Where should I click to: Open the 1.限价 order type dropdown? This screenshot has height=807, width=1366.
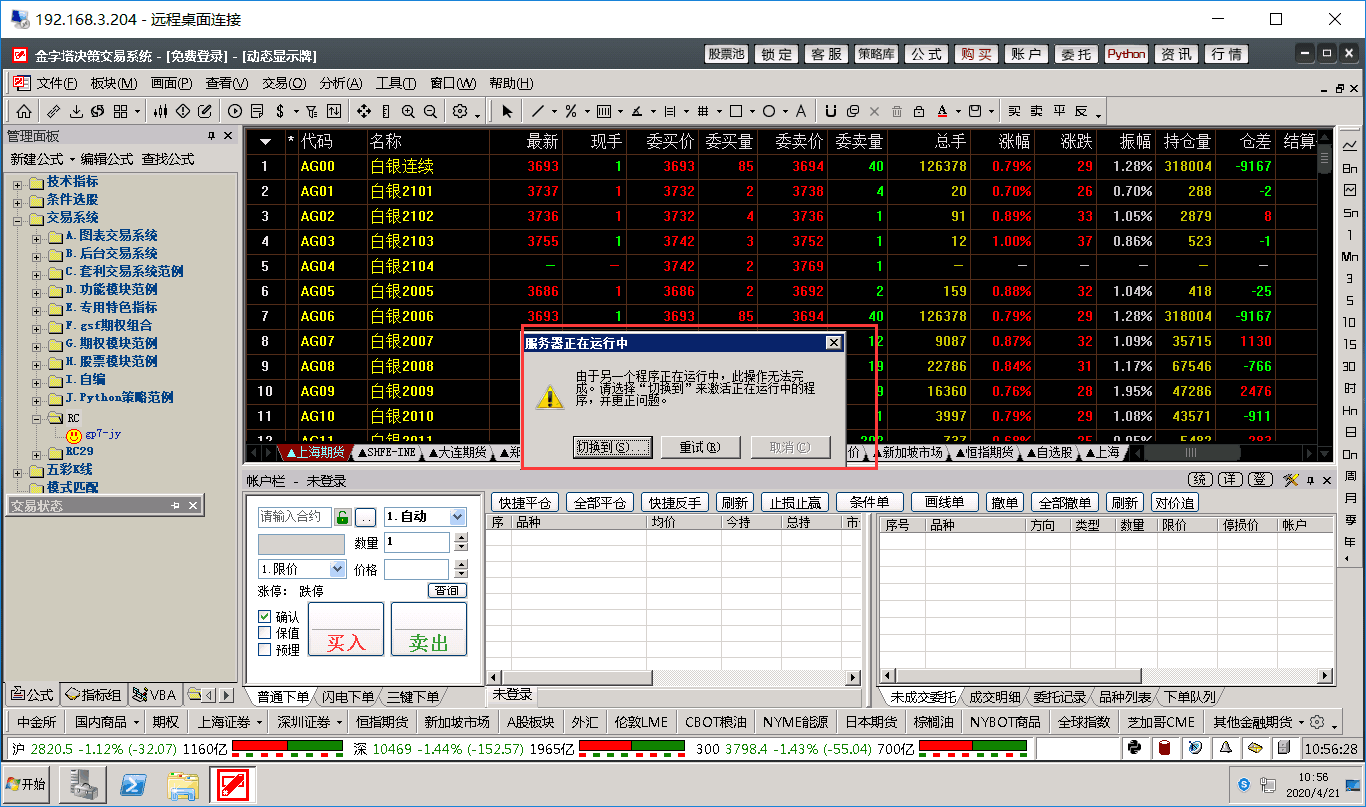coord(338,569)
